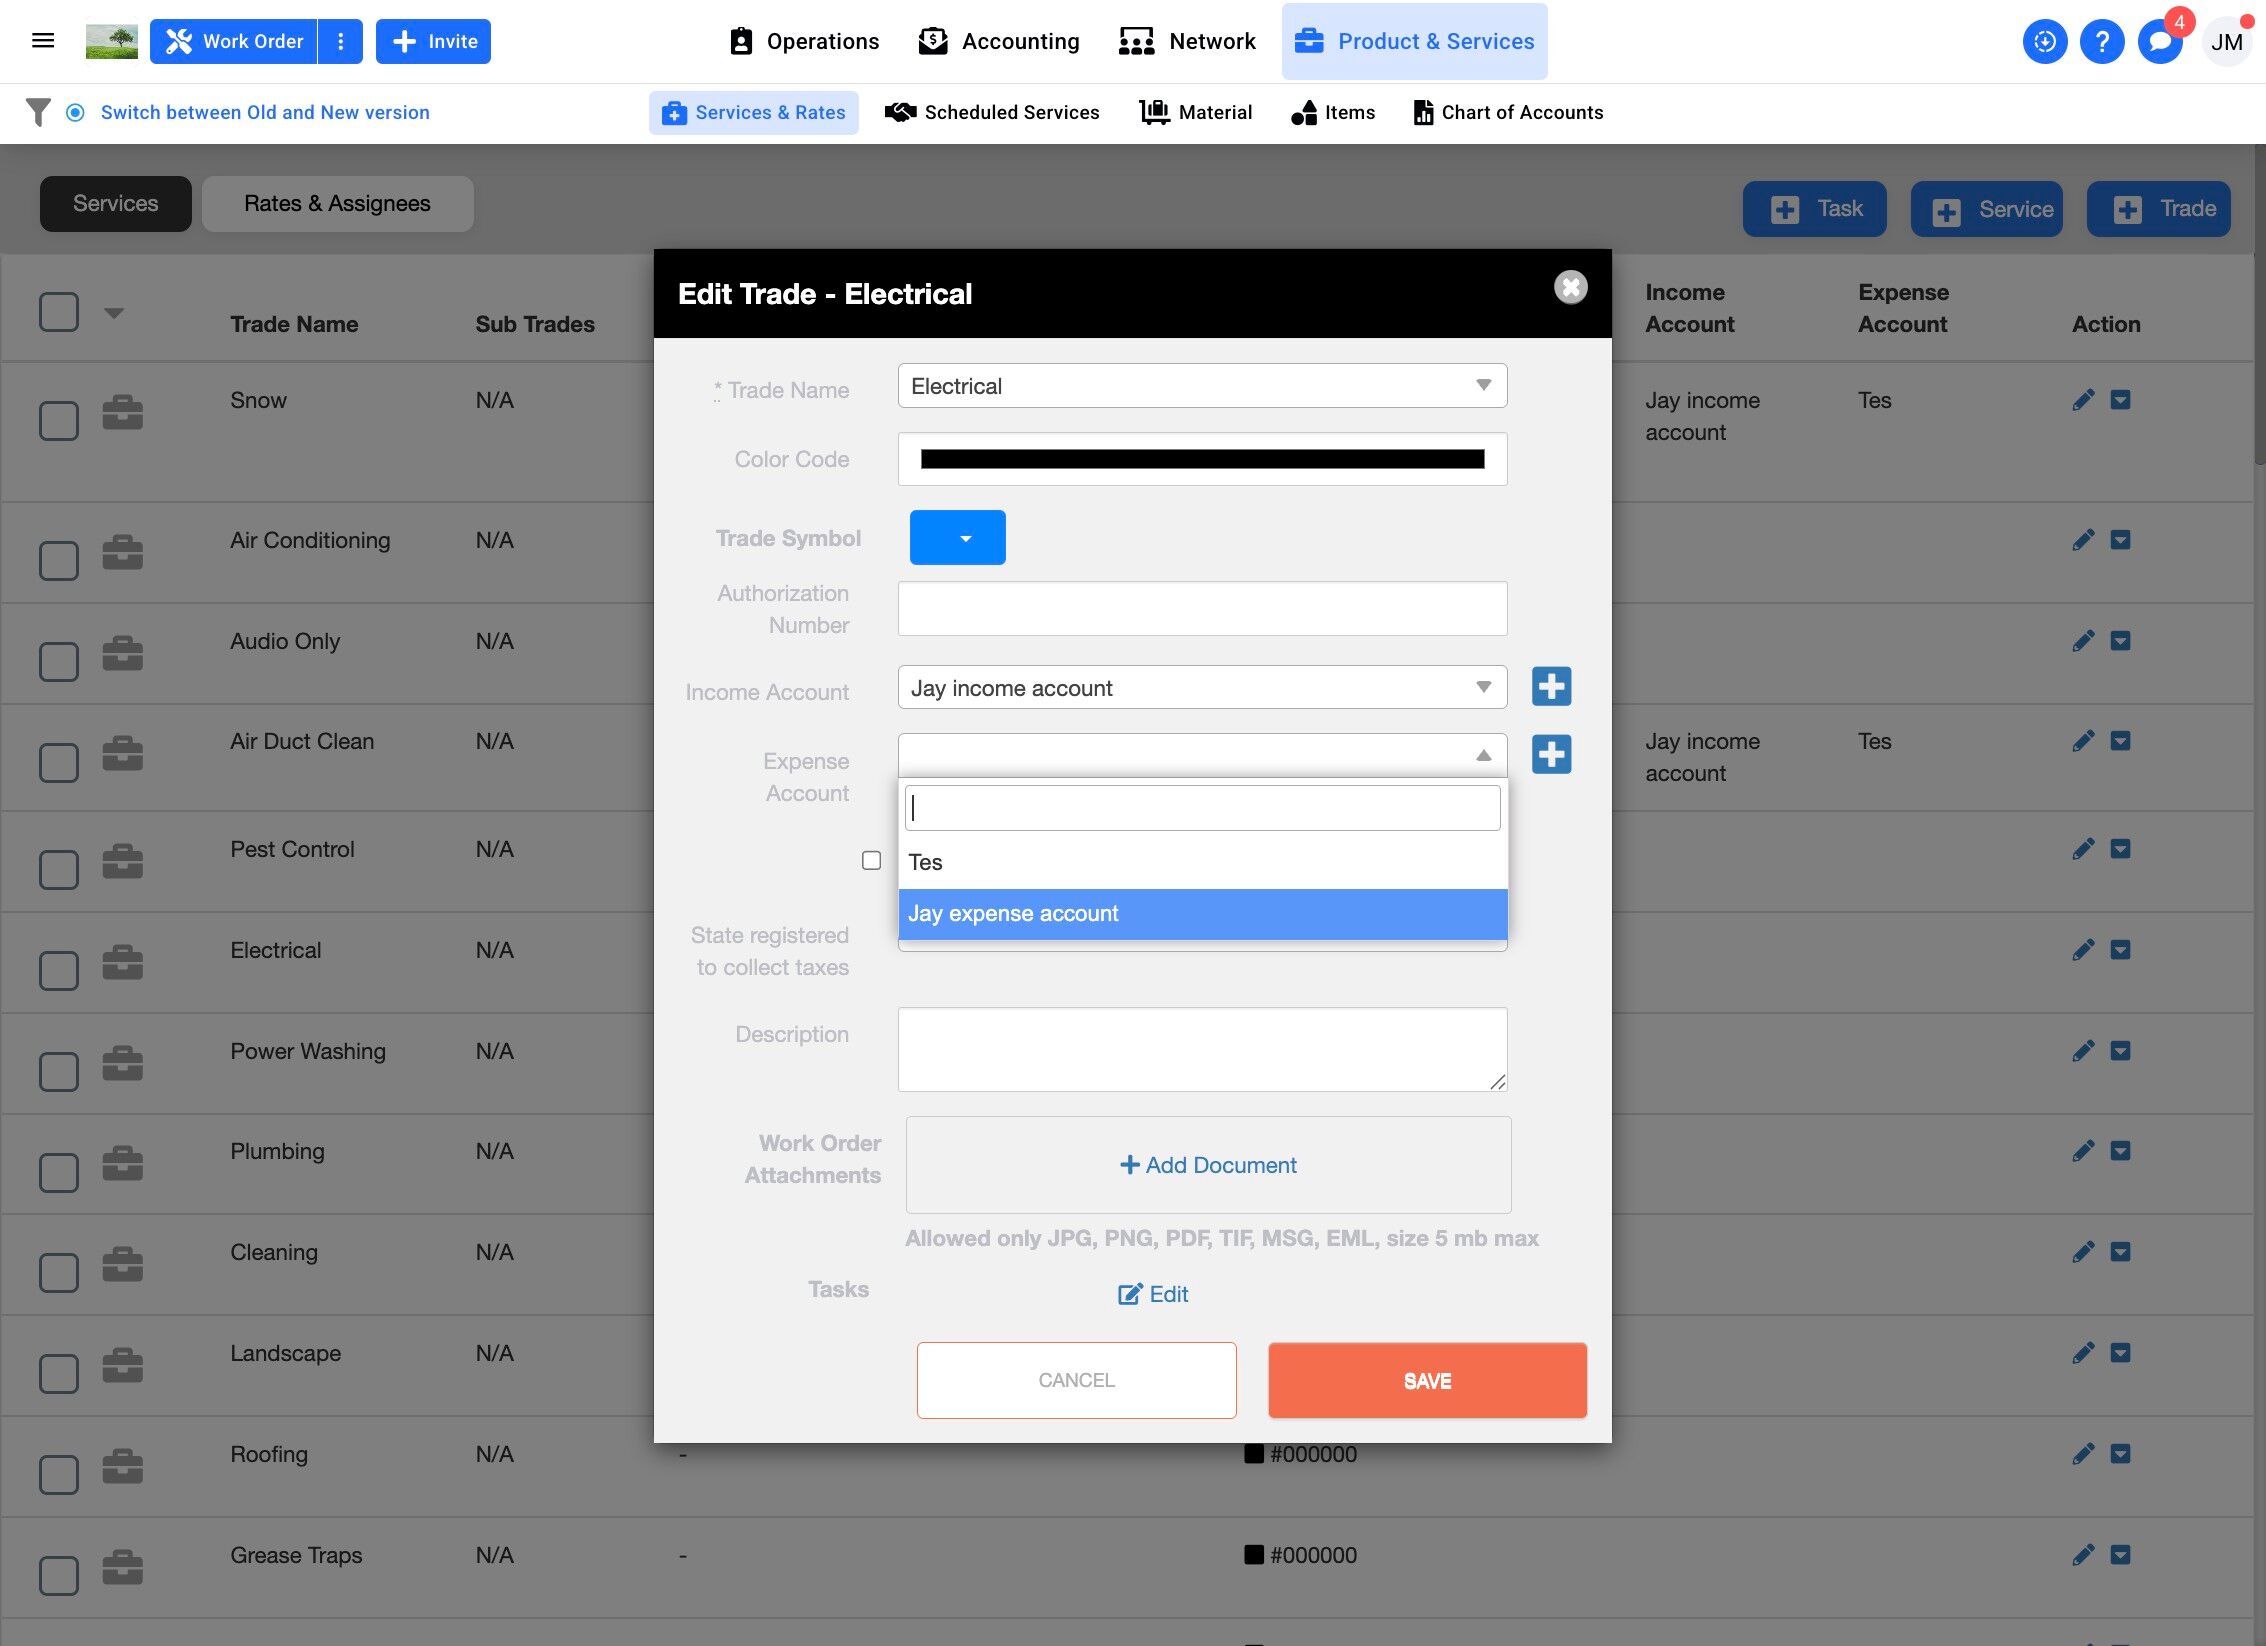
Task: Click the black Color Code swatch
Action: [1201, 459]
